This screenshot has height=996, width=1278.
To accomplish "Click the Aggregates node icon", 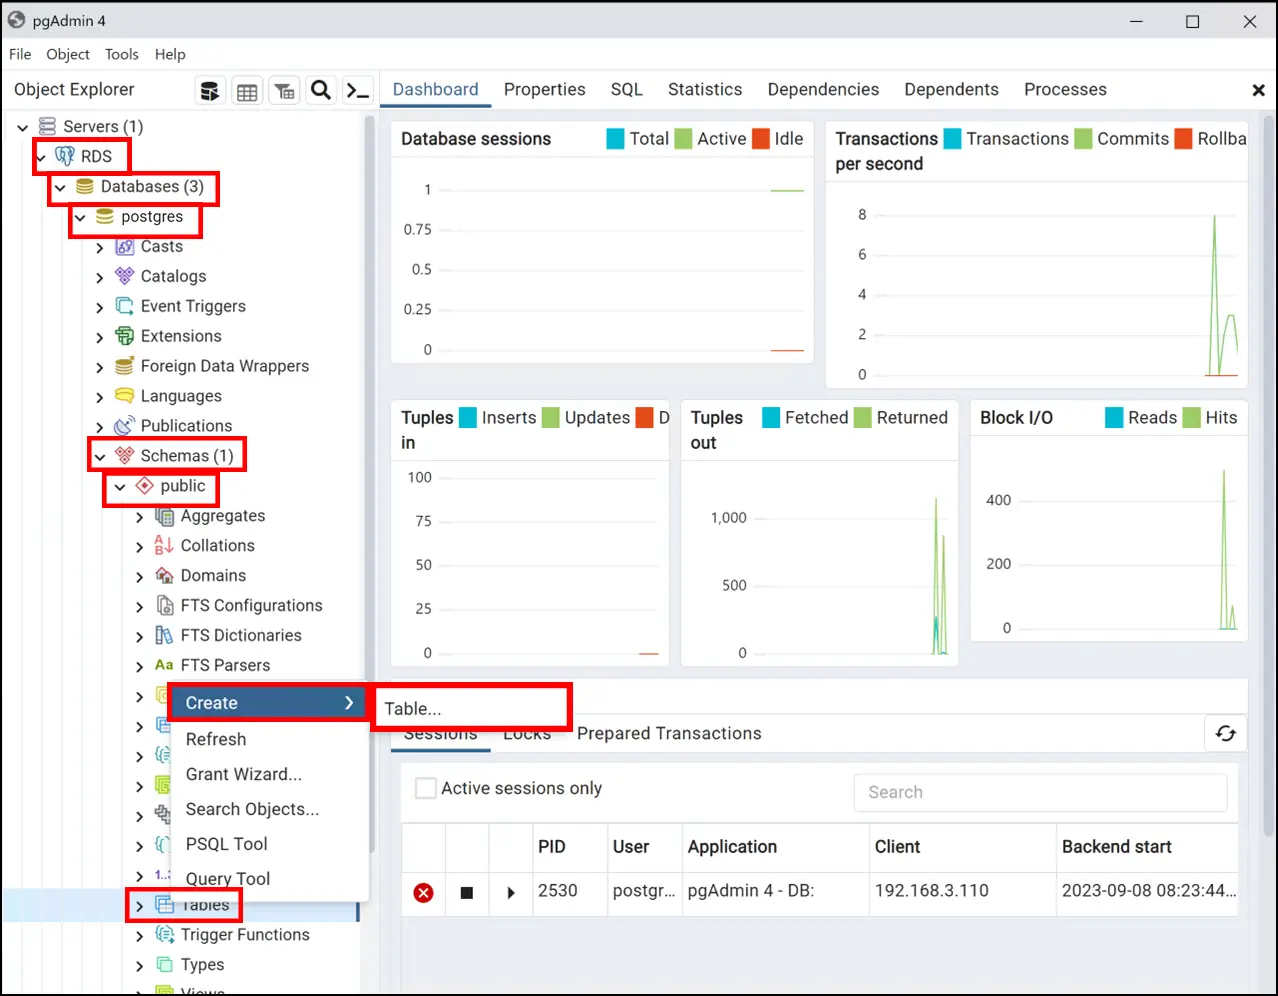I will pyautogui.click(x=165, y=516).
